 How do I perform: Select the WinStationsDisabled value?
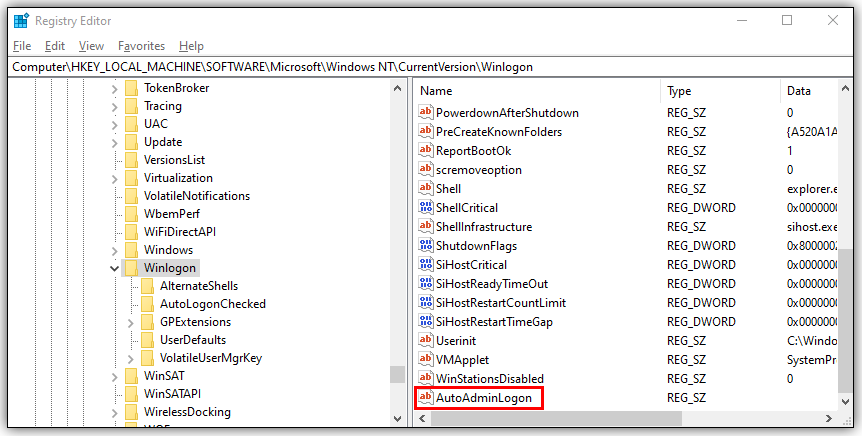(x=490, y=379)
